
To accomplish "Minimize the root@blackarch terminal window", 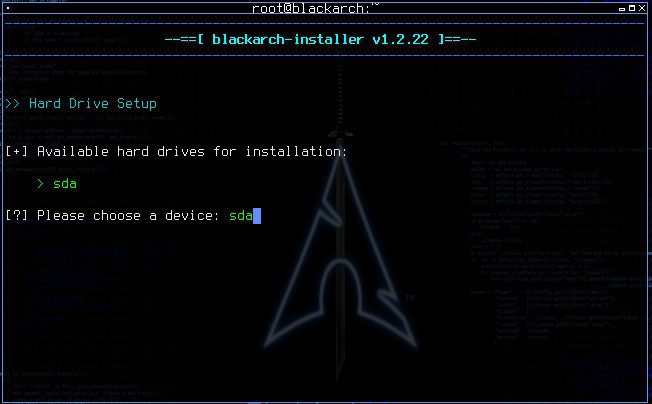I will [x=622, y=9].
